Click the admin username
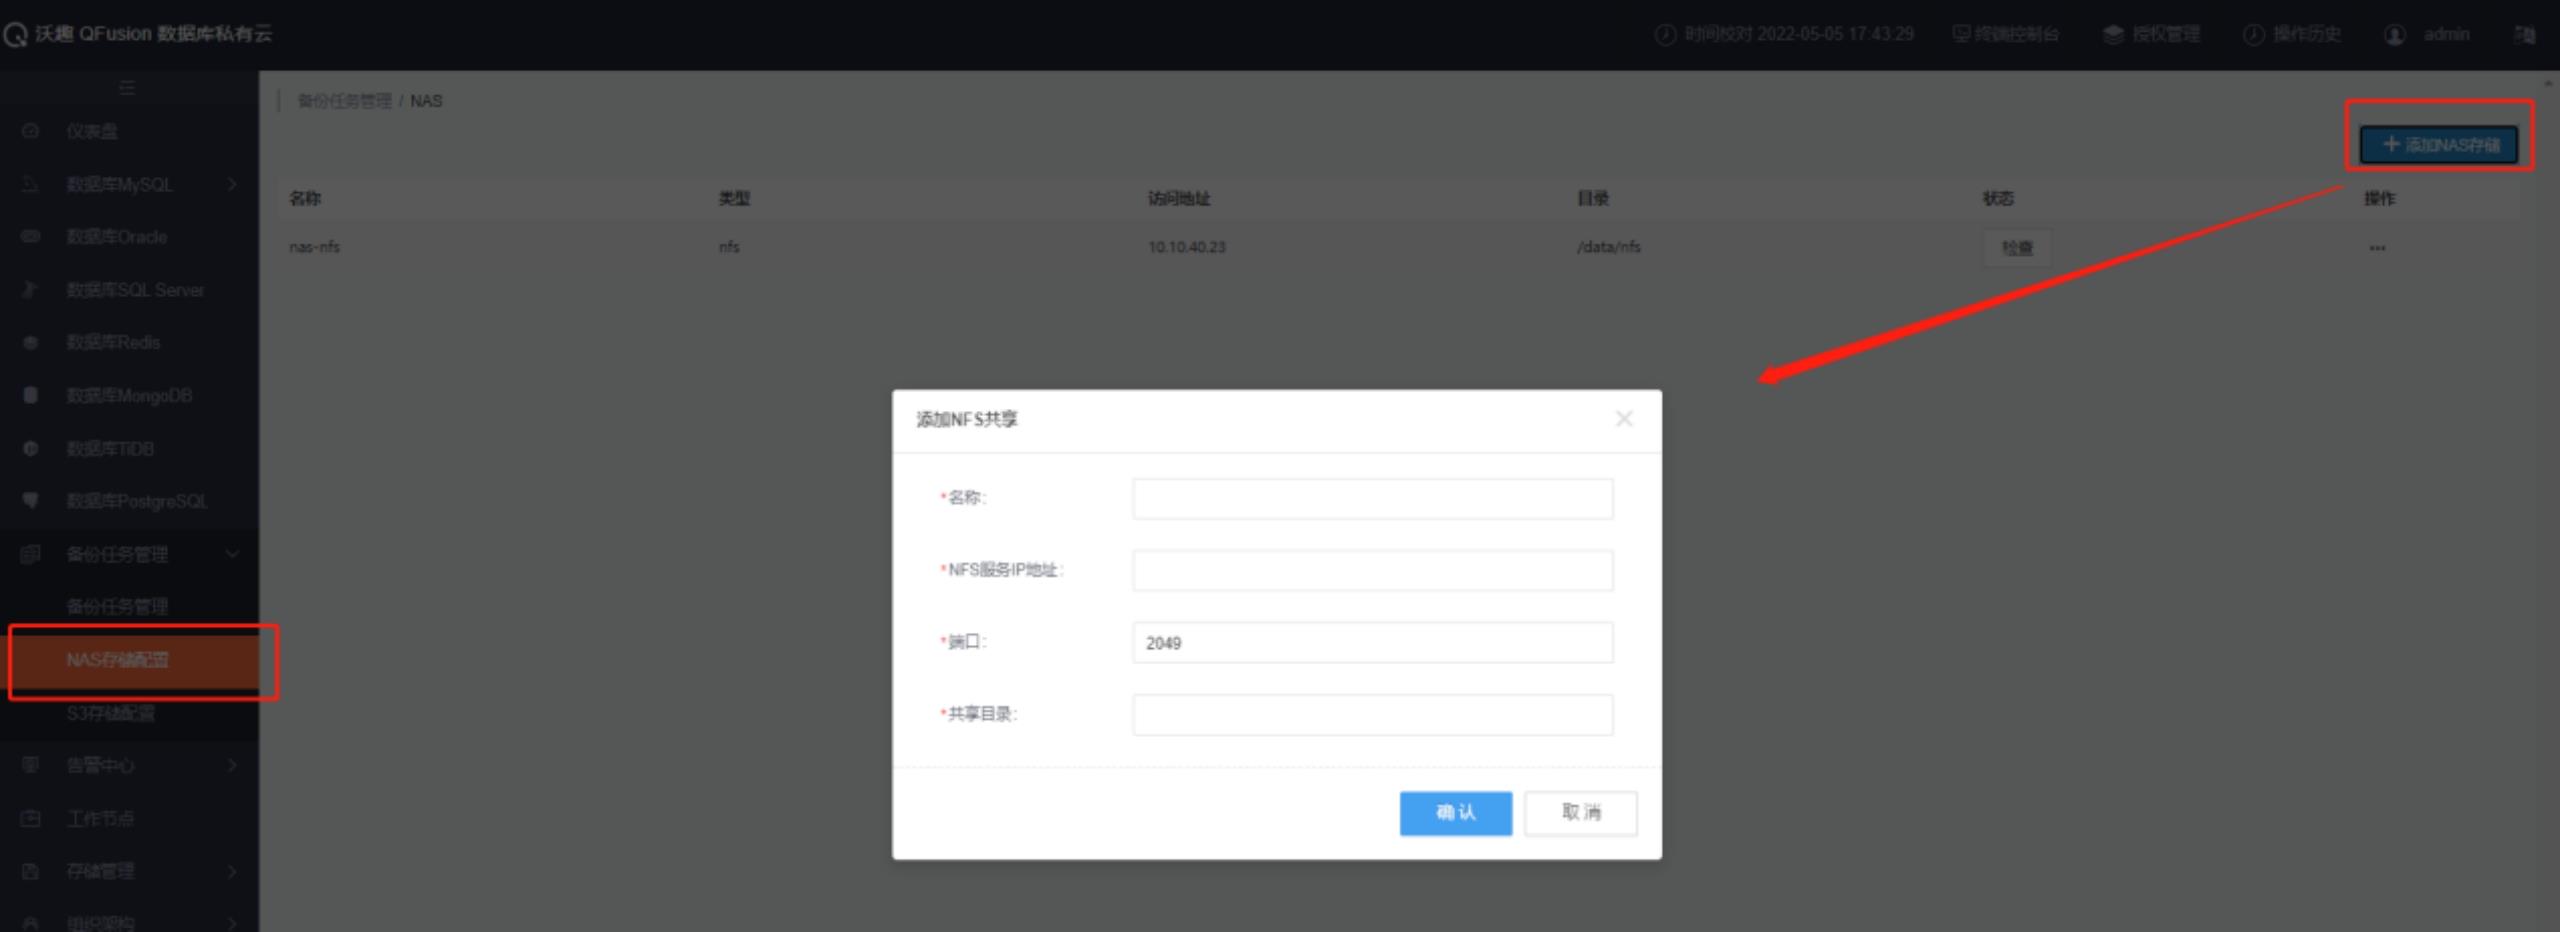The image size is (2560, 932). click(x=2446, y=35)
